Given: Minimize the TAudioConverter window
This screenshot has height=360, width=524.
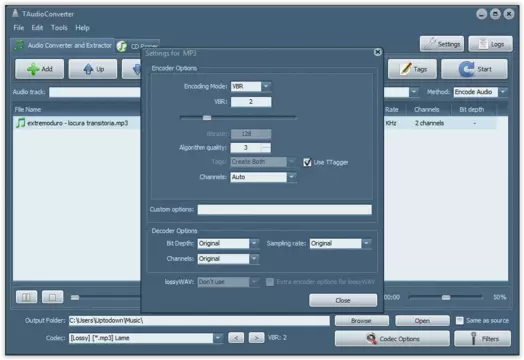Looking at the screenshot, I should coord(481,14).
